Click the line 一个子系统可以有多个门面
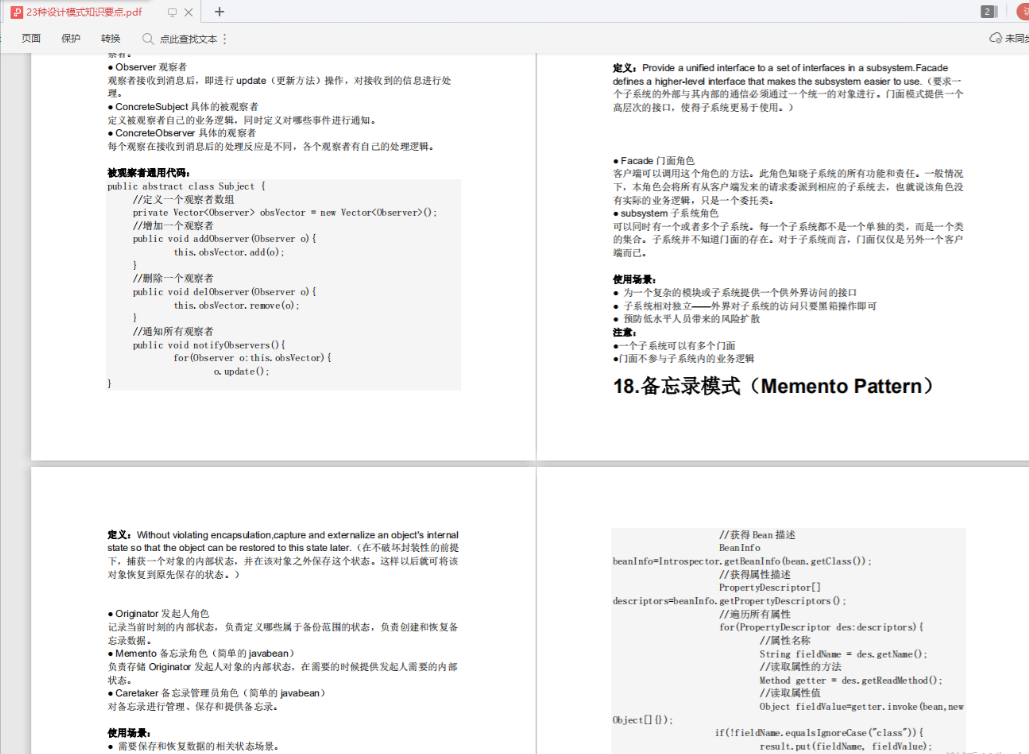Screen dimensions: 1029x754 [x=674, y=346]
